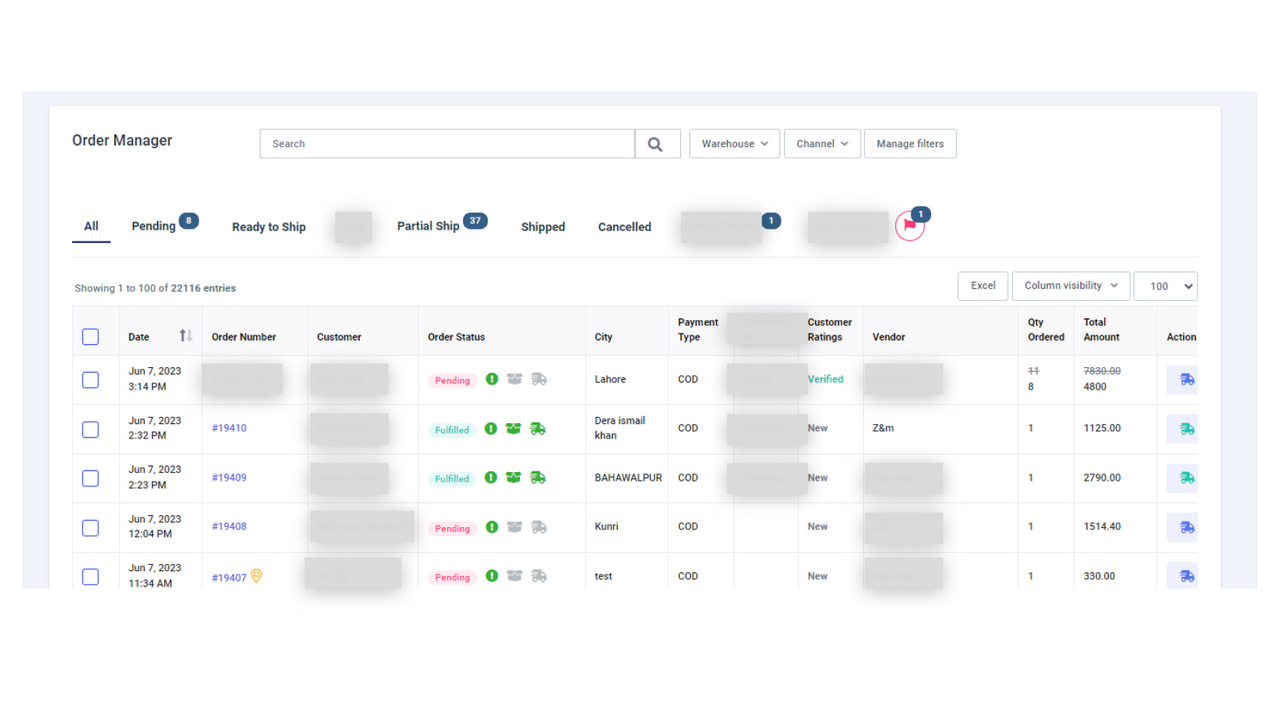This screenshot has width=1280, height=720.
Task: Open the Channel dropdown
Action: tap(822, 143)
